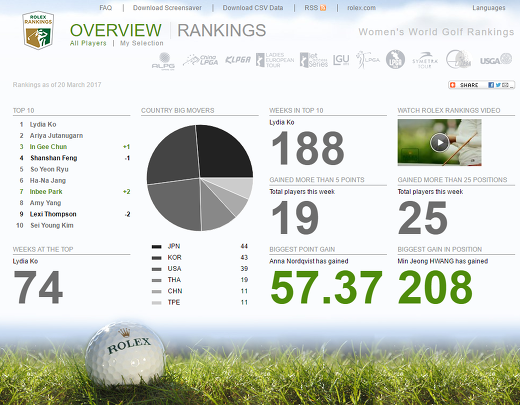
Task: Select Ha-Na Jang in Top 10
Action: tap(48, 181)
